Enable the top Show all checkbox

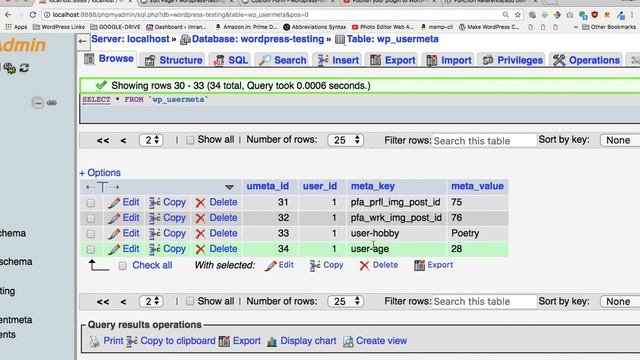(190, 140)
